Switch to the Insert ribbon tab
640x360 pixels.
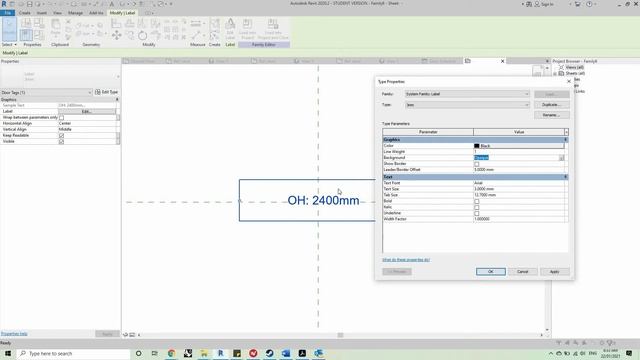point(42,13)
